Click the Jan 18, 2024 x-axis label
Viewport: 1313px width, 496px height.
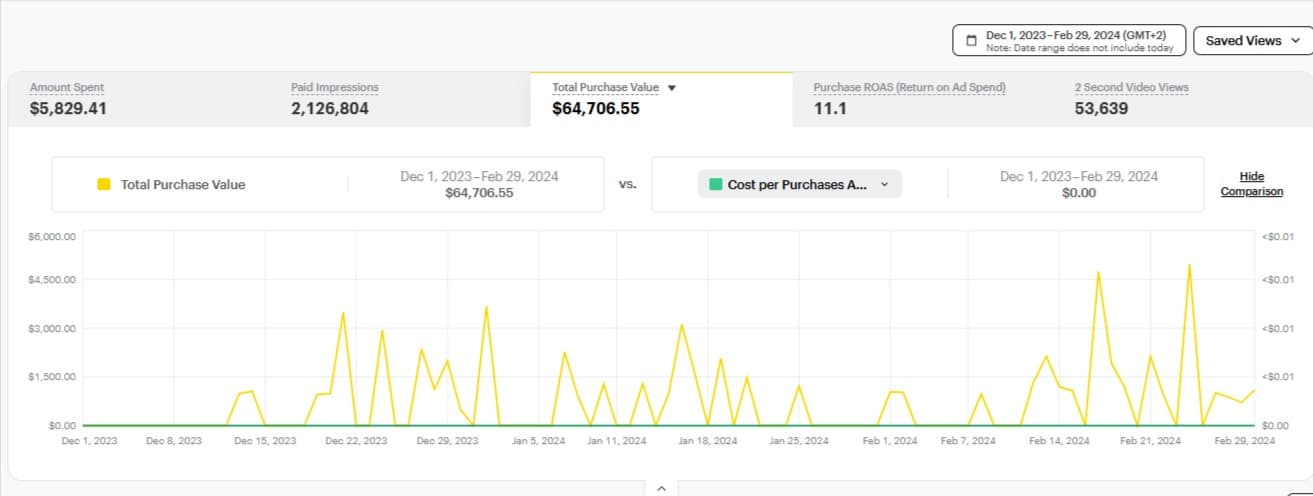(x=707, y=441)
